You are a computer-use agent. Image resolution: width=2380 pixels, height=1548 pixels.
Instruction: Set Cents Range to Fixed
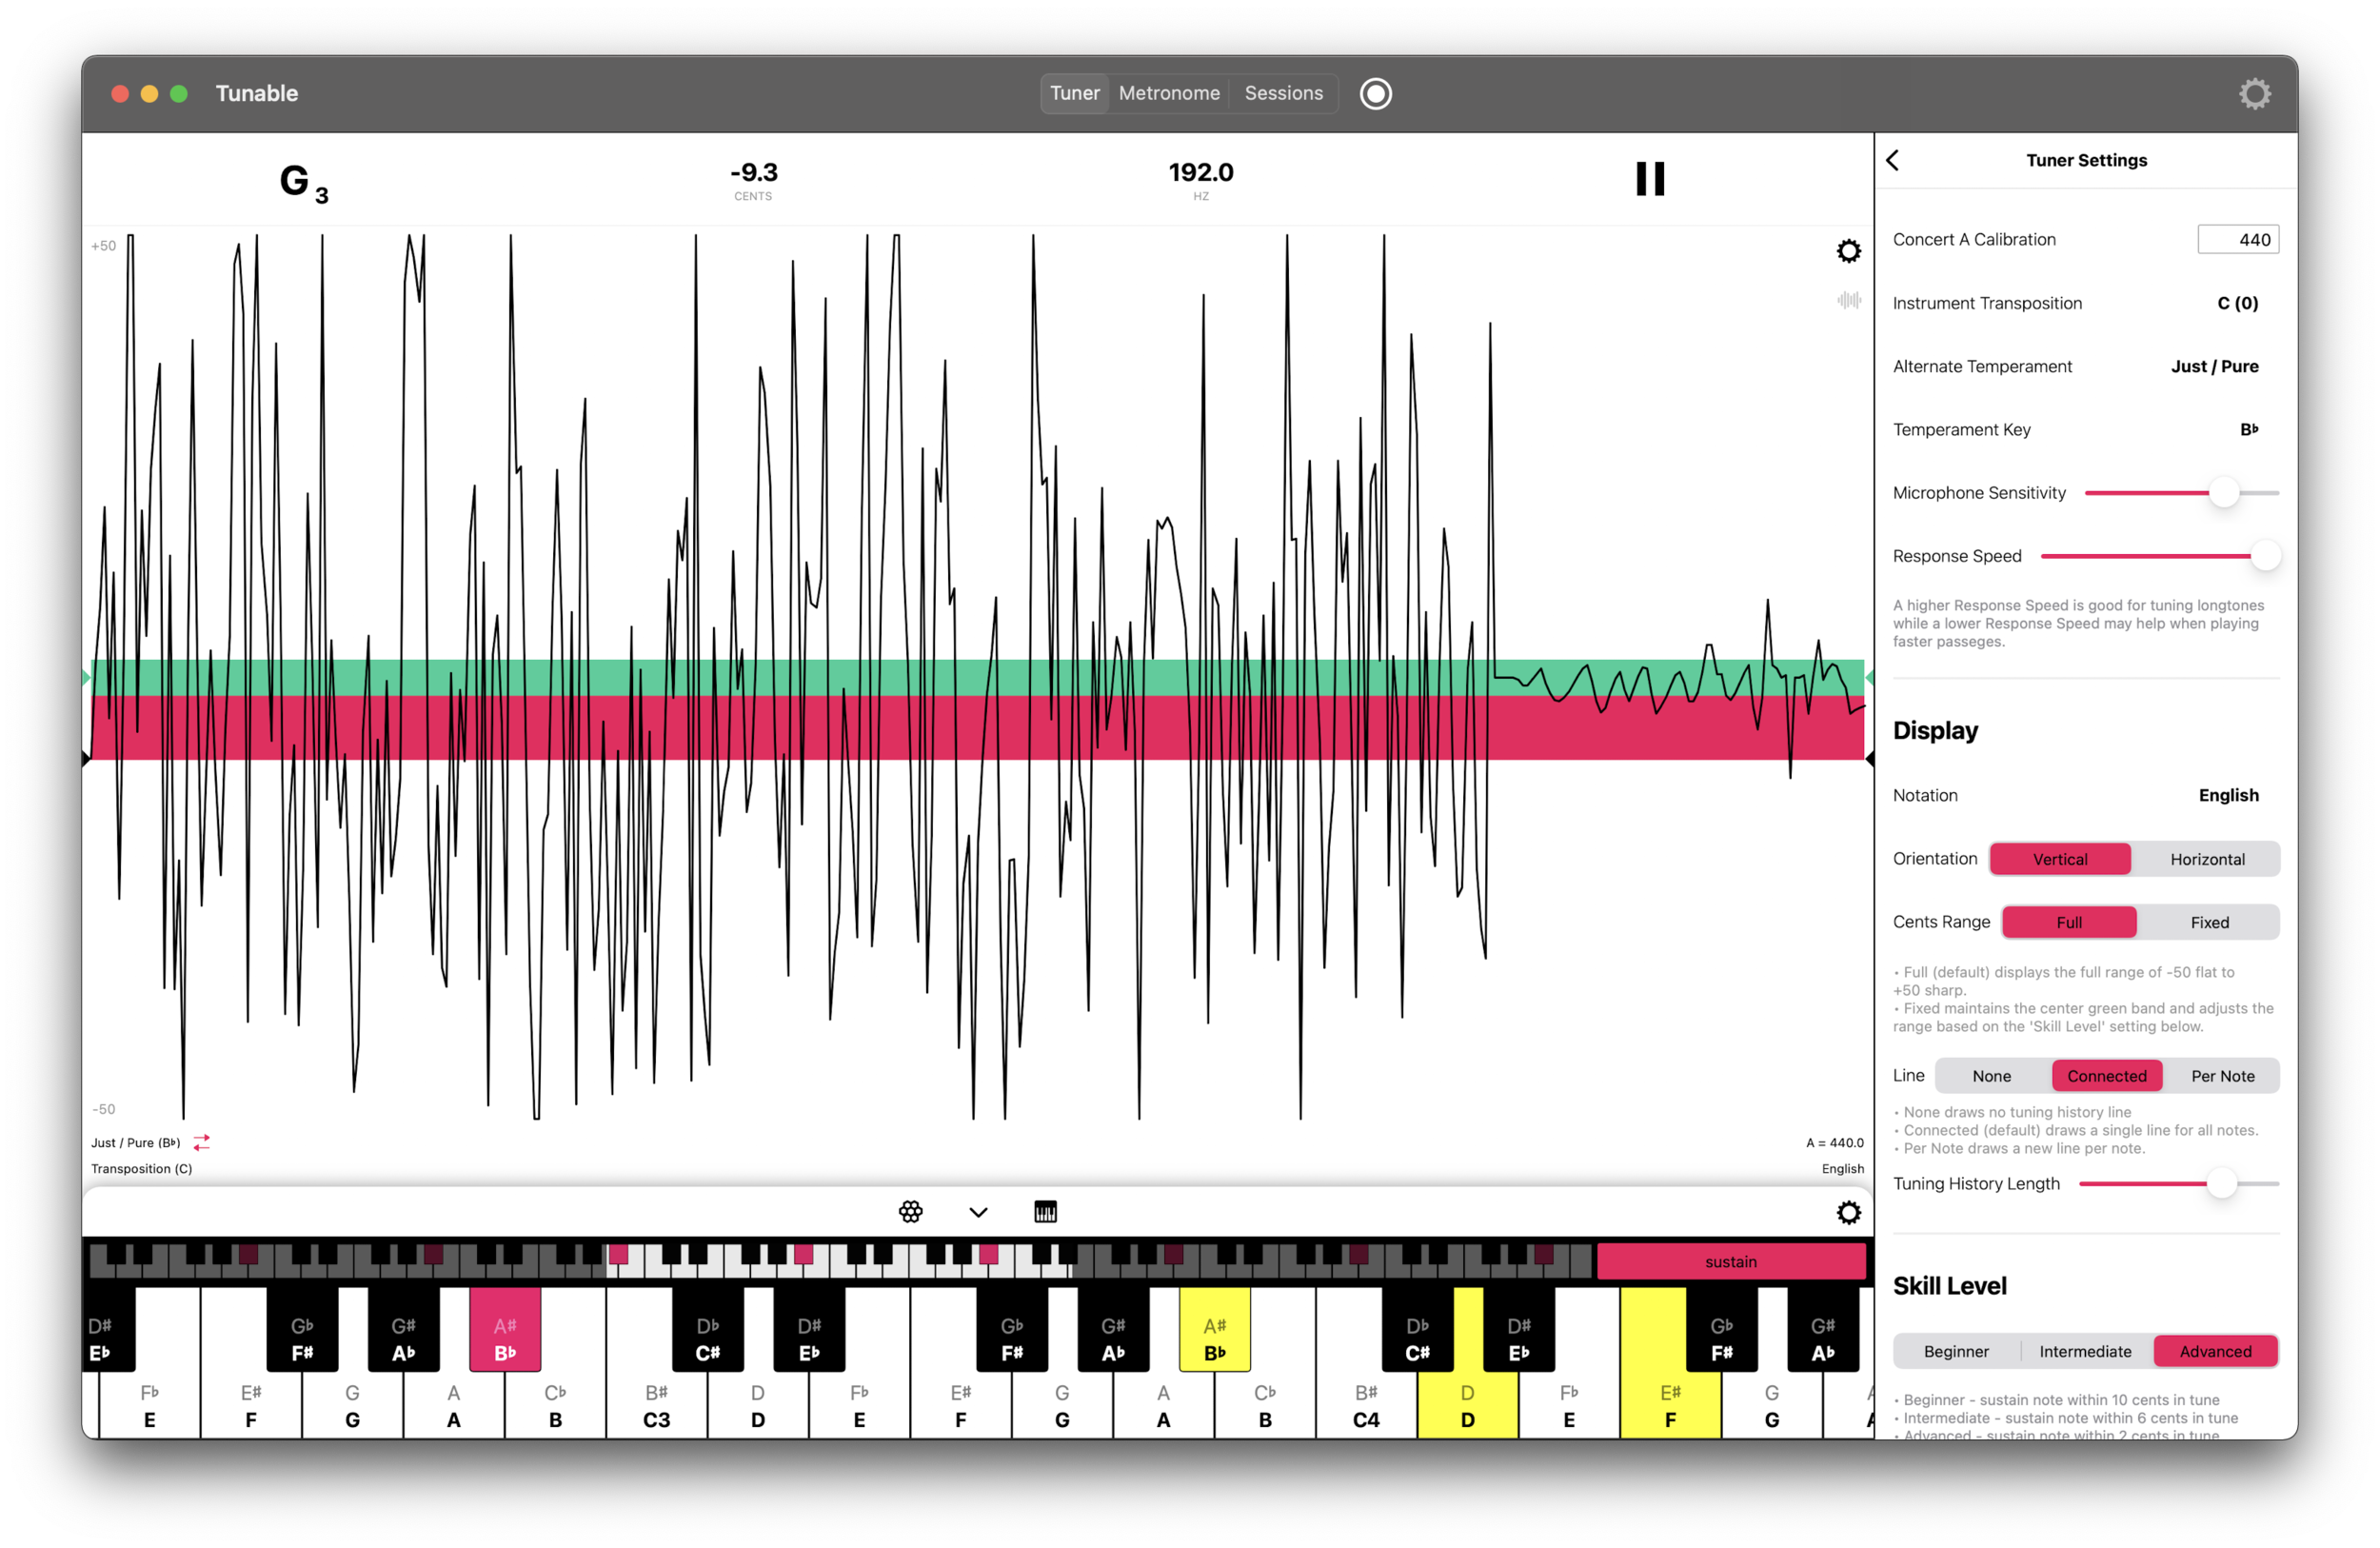[2210, 922]
